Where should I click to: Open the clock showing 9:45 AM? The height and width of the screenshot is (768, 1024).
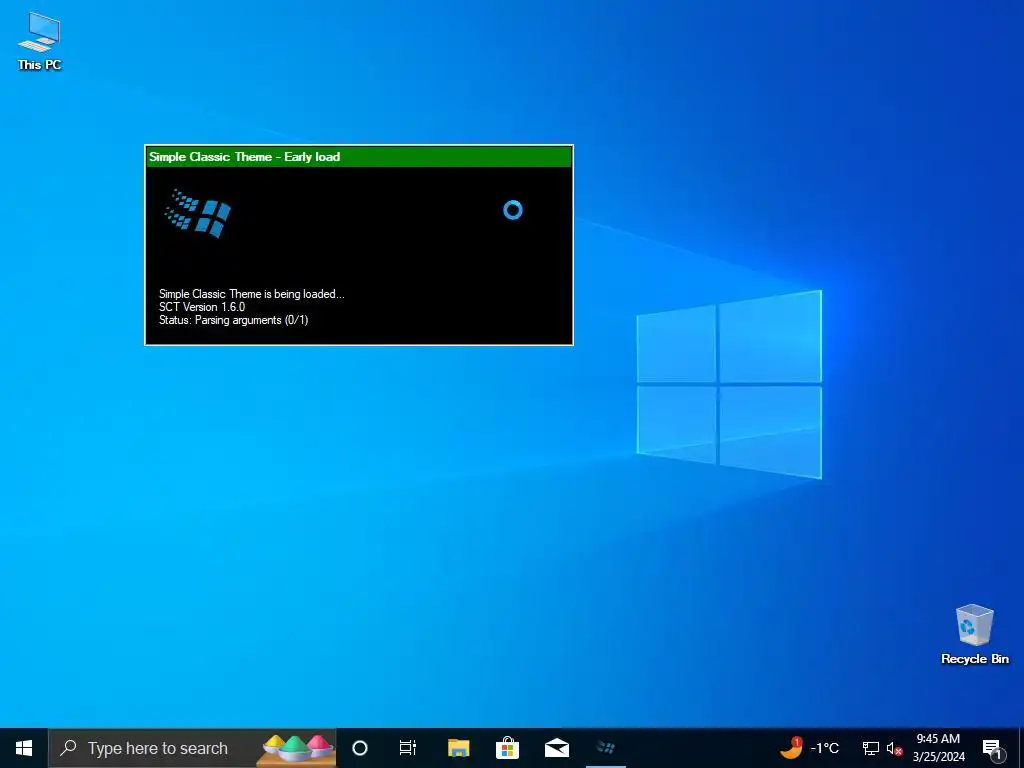[938, 748]
